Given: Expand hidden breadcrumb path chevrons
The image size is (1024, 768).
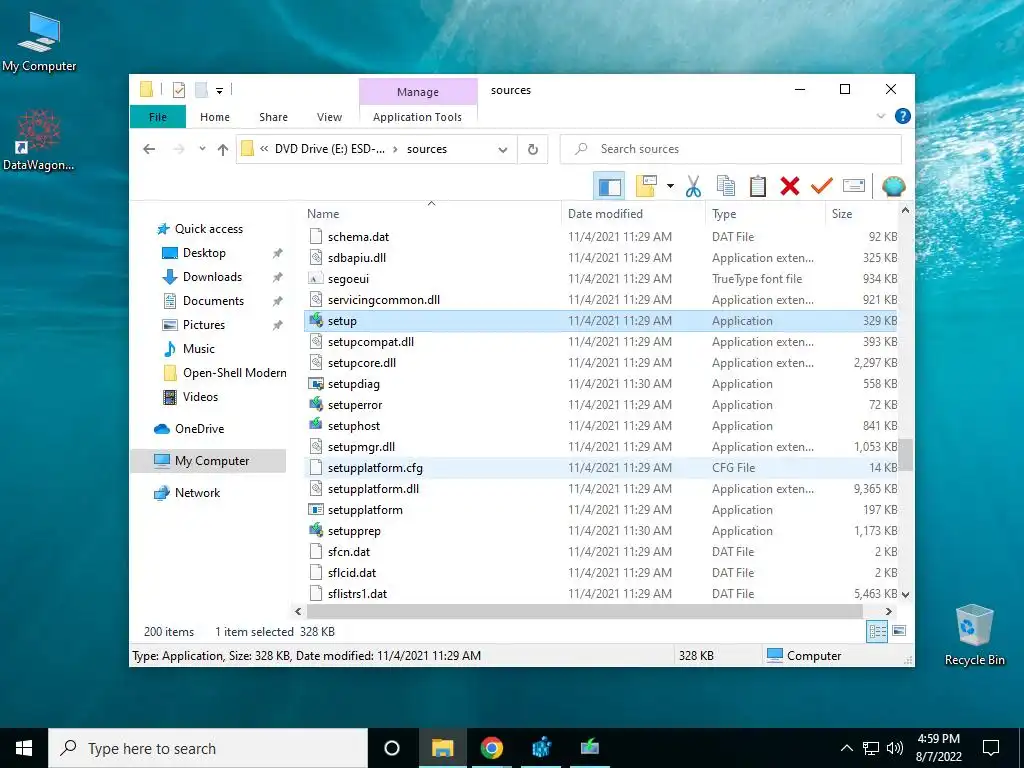Looking at the screenshot, I should pos(264,149).
